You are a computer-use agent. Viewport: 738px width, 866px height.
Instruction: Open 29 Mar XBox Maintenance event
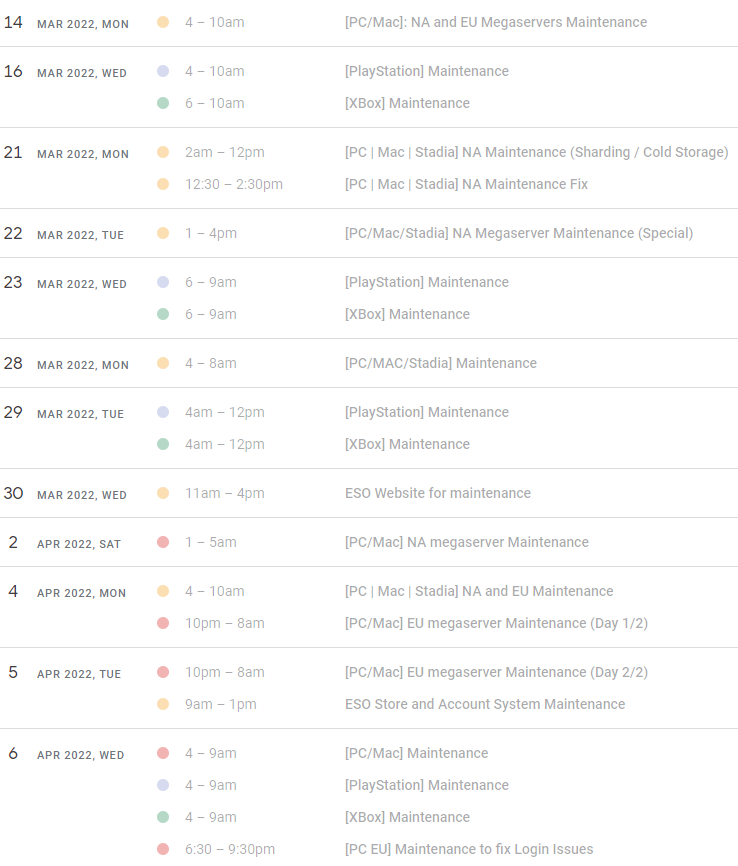pyautogui.click(x=407, y=445)
